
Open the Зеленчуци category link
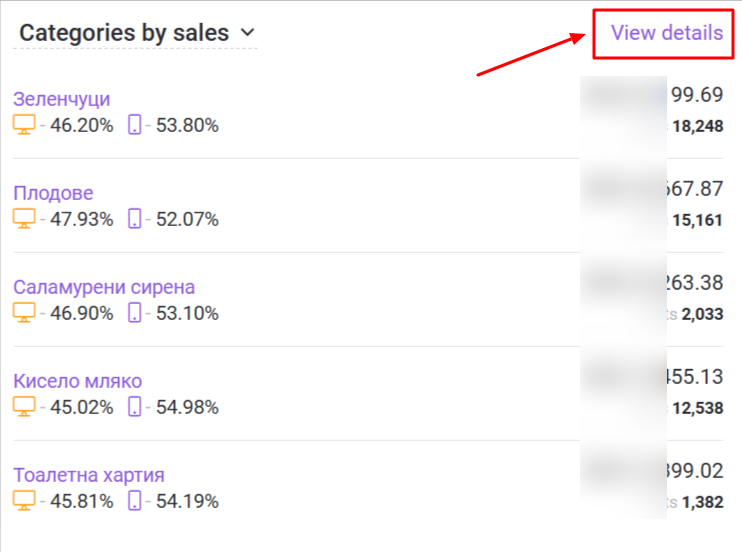tap(62, 99)
